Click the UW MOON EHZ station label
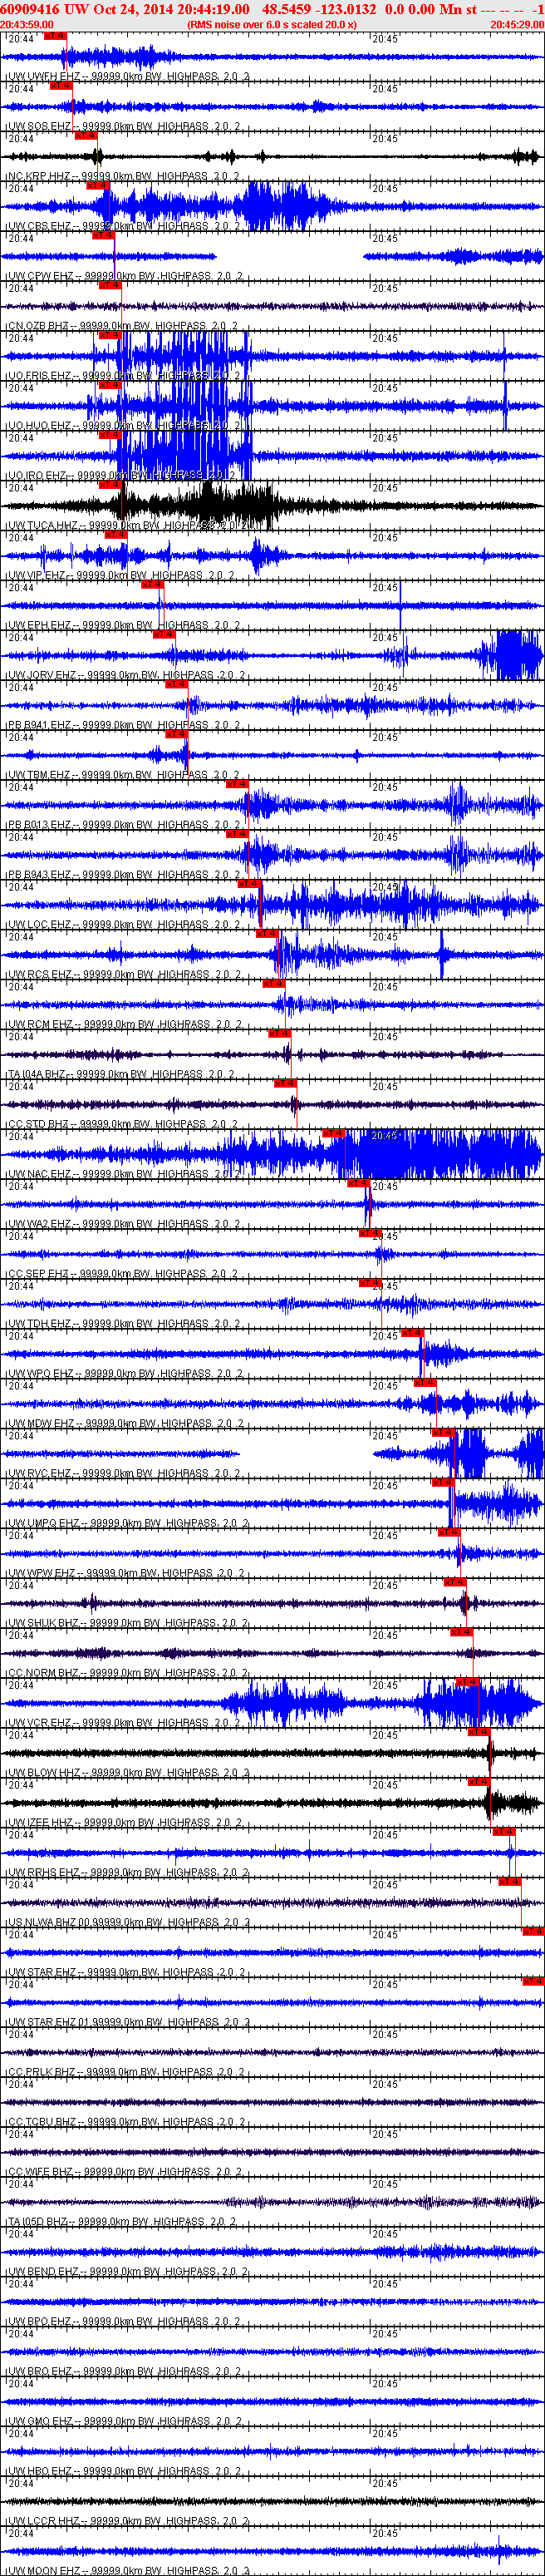The width and height of the screenshot is (545, 2576). click(44, 2571)
